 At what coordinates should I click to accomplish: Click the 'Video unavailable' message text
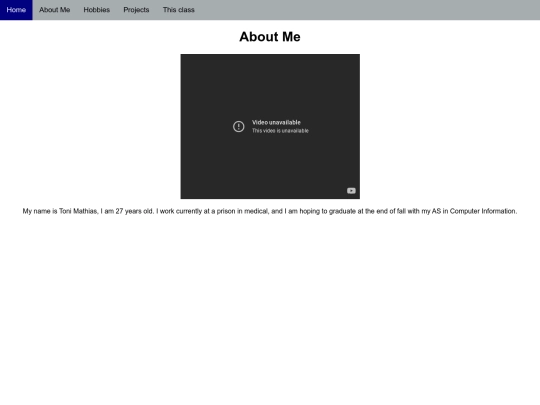click(x=276, y=122)
